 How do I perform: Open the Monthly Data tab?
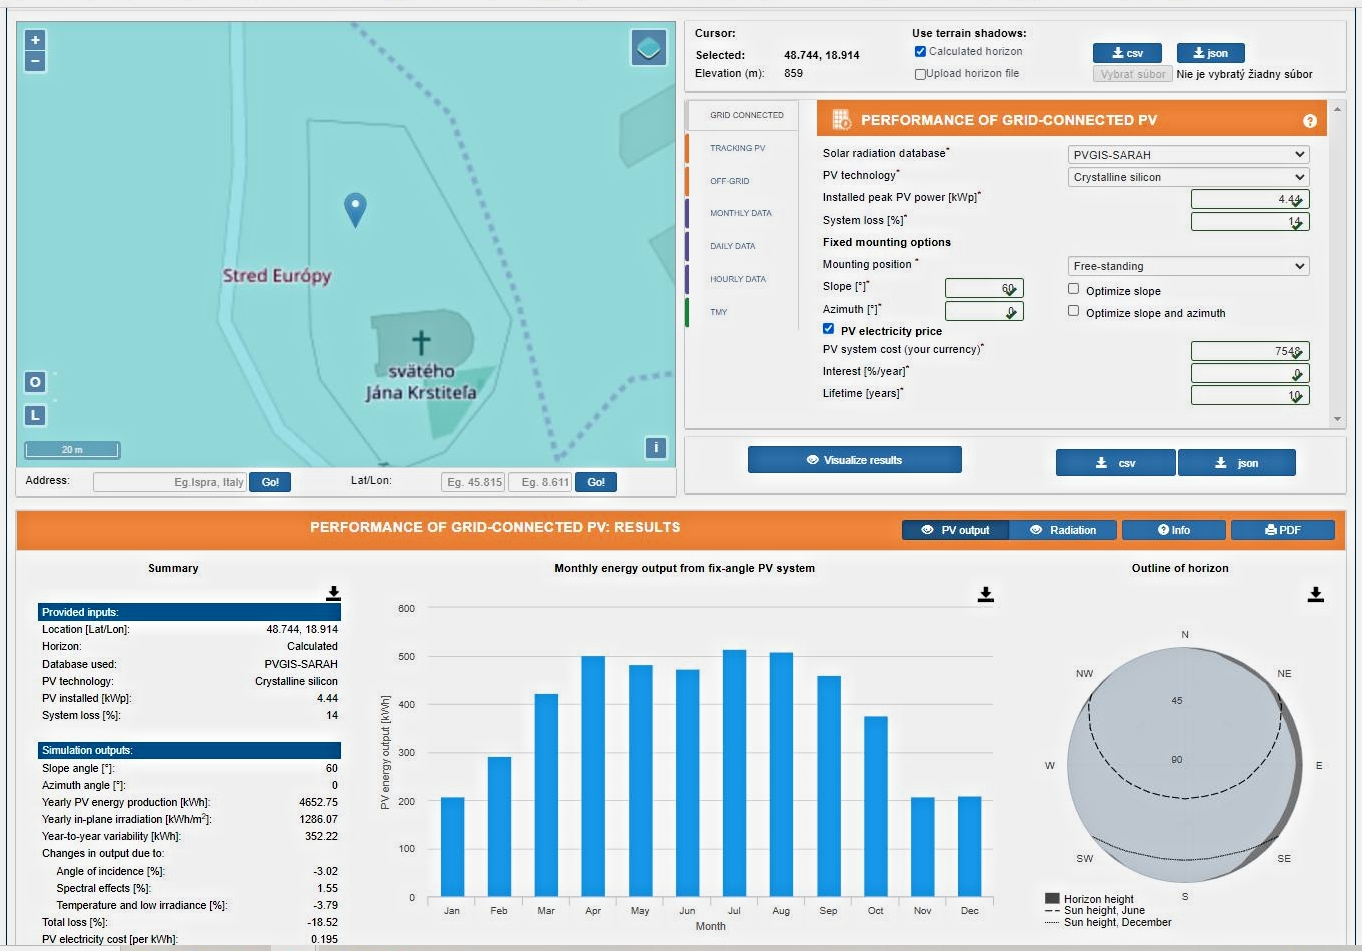click(x=741, y=213)
